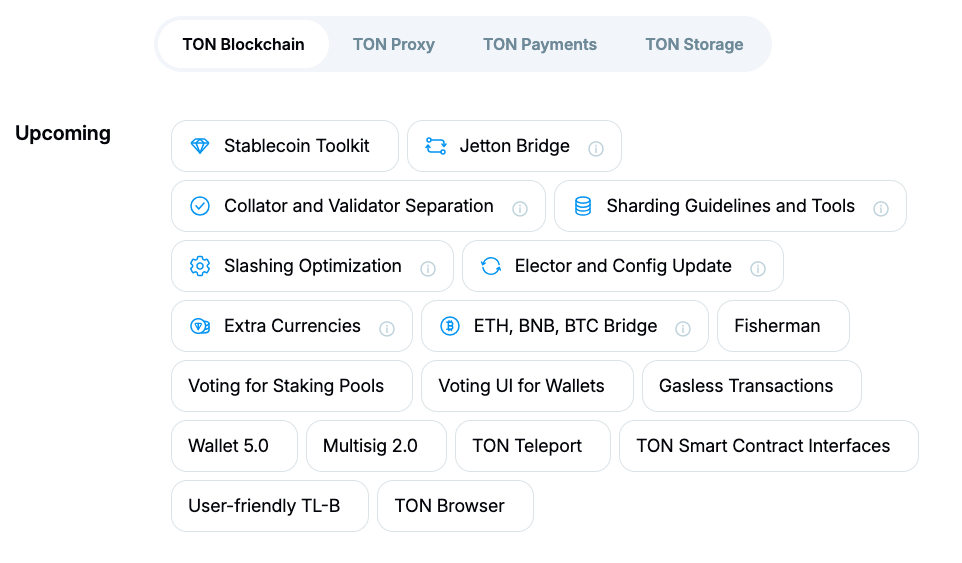Click info icon on ETH, BNB, BTC Bridge

pyautogui.click(x=683, y=328)
